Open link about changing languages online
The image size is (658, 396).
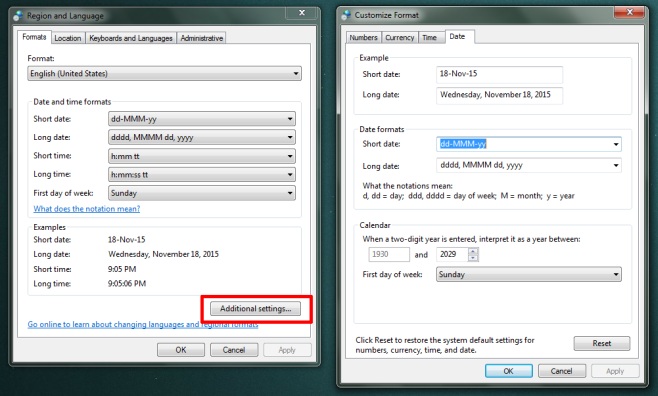click(143, 324)
